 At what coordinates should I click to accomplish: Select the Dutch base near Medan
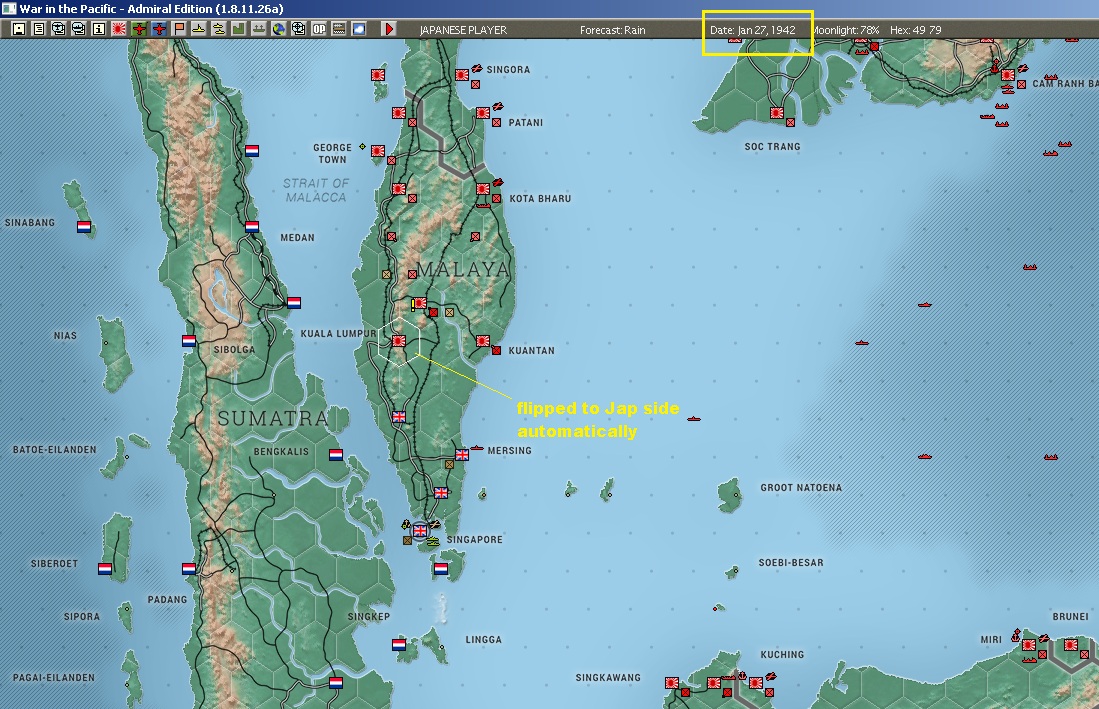click(252, 226)
